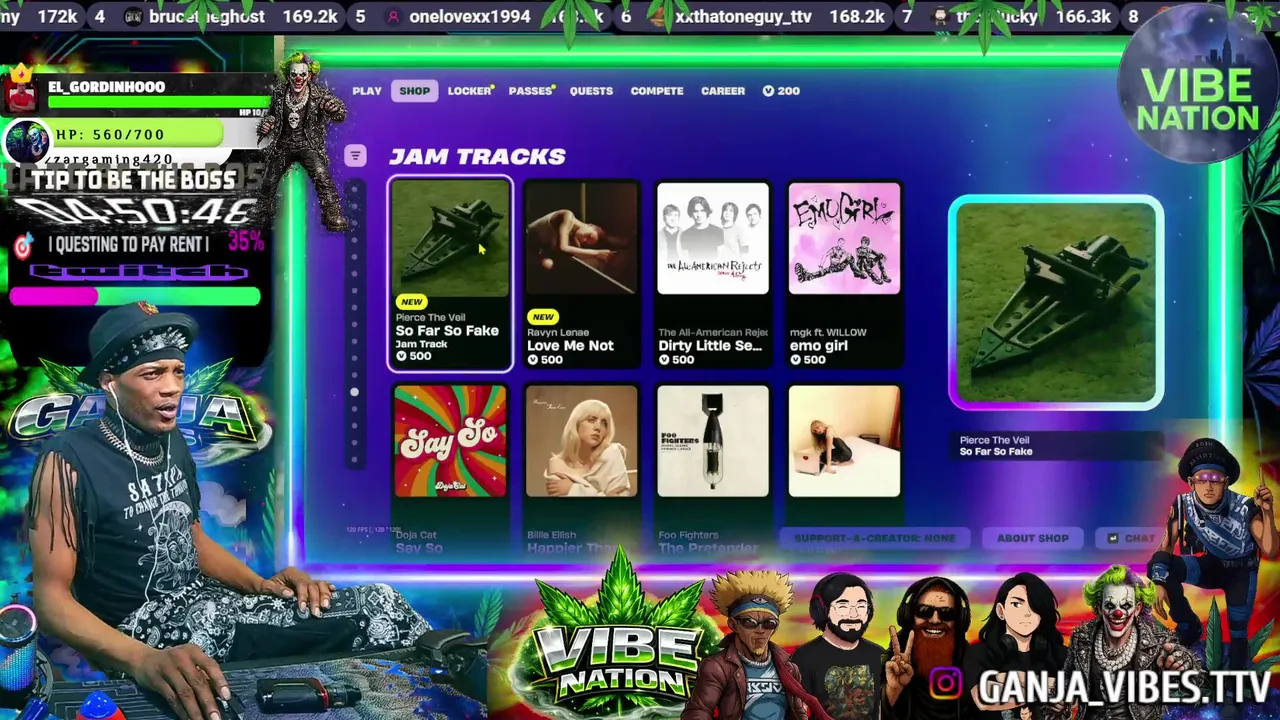Click "I QUESTING TO PAY RENT" goal text
Image resolution: width=1280 pixels, height=720 pixels.
point(128,244)
